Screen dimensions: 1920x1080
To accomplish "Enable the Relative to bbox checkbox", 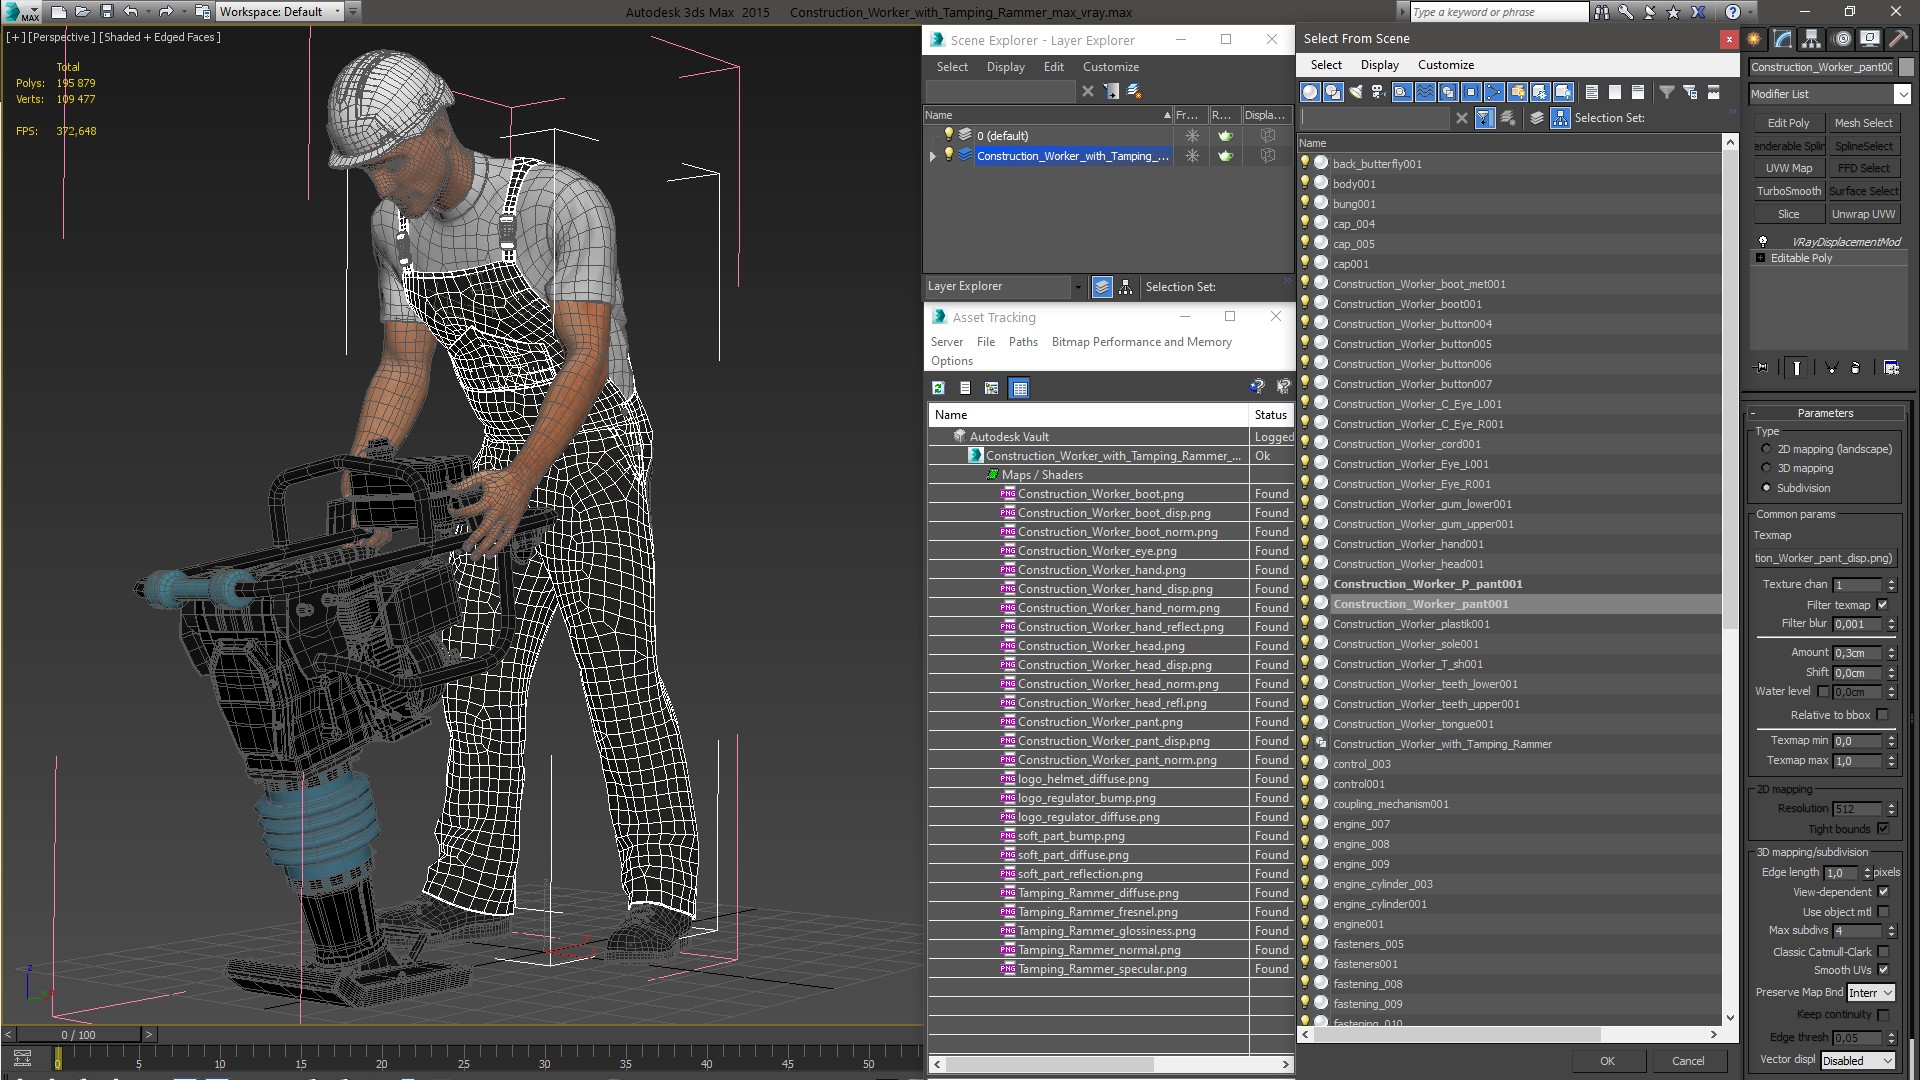I will (x=1883, y=715).
